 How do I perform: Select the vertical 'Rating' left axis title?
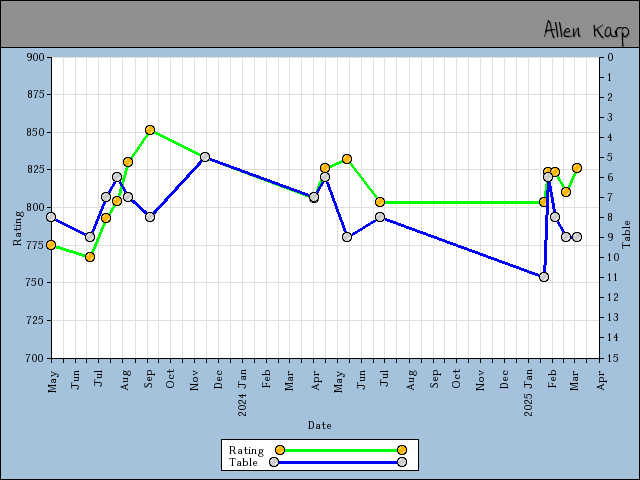pyautogui.click(x=18, y=228)
